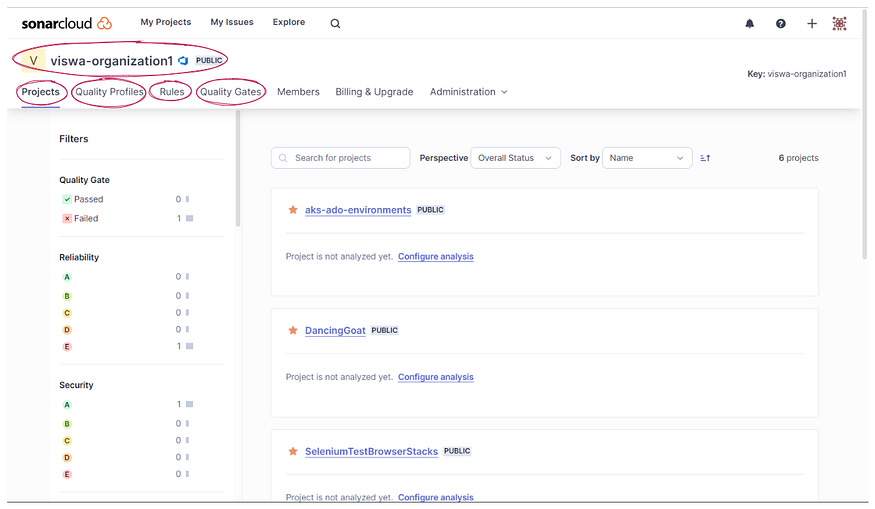Open My Projects in top navigation

(166, 22)
